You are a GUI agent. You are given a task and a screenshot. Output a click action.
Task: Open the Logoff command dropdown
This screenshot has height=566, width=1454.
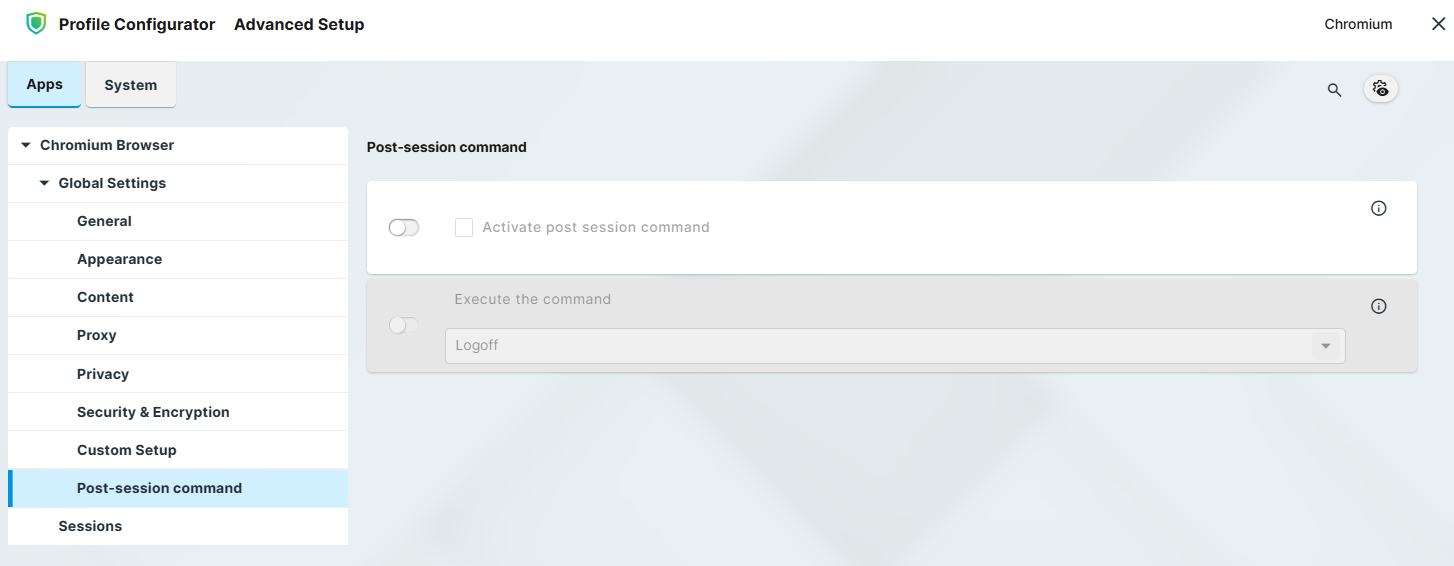1325,346
